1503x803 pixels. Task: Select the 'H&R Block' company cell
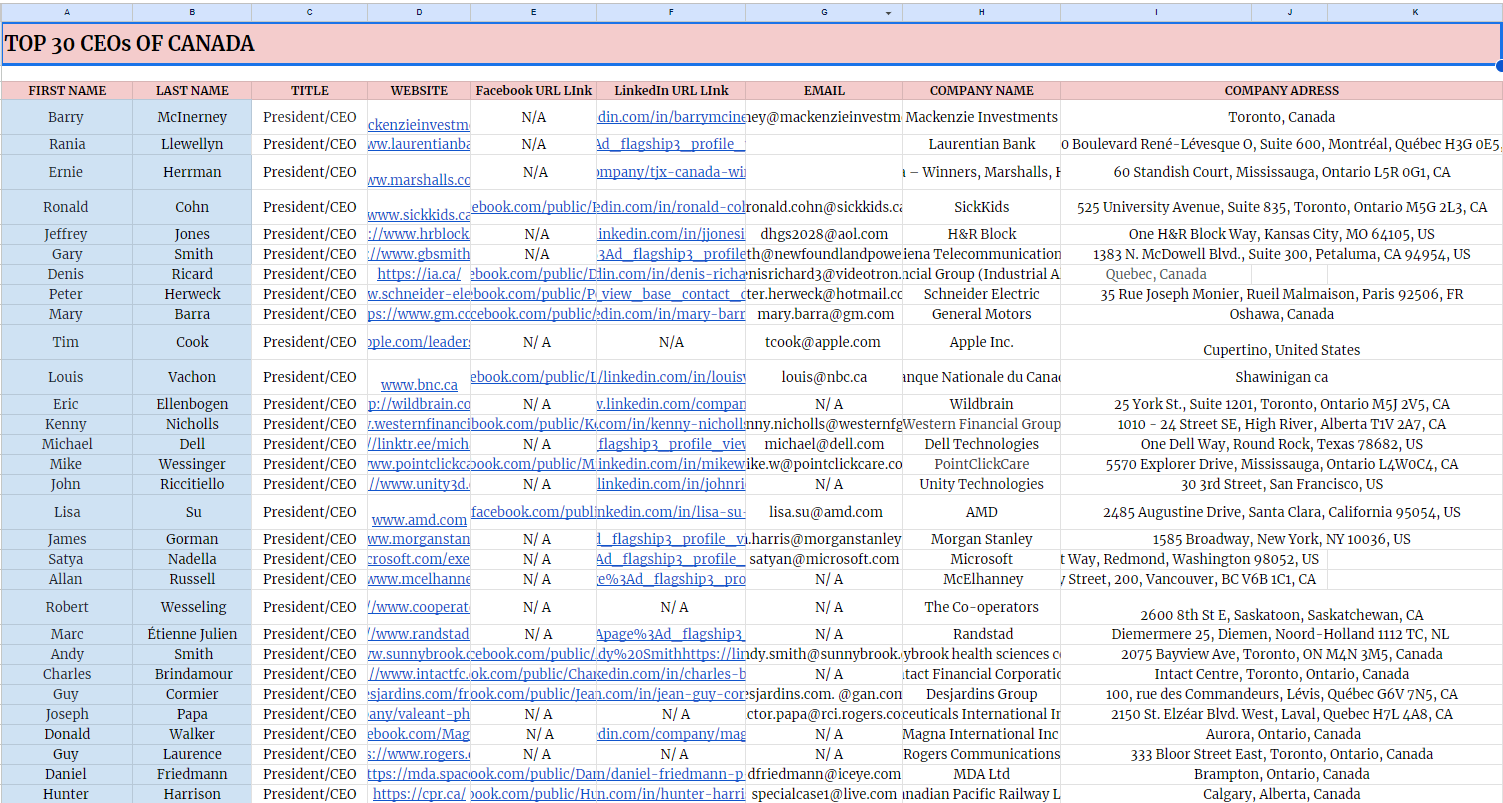[x=982, y=234]
